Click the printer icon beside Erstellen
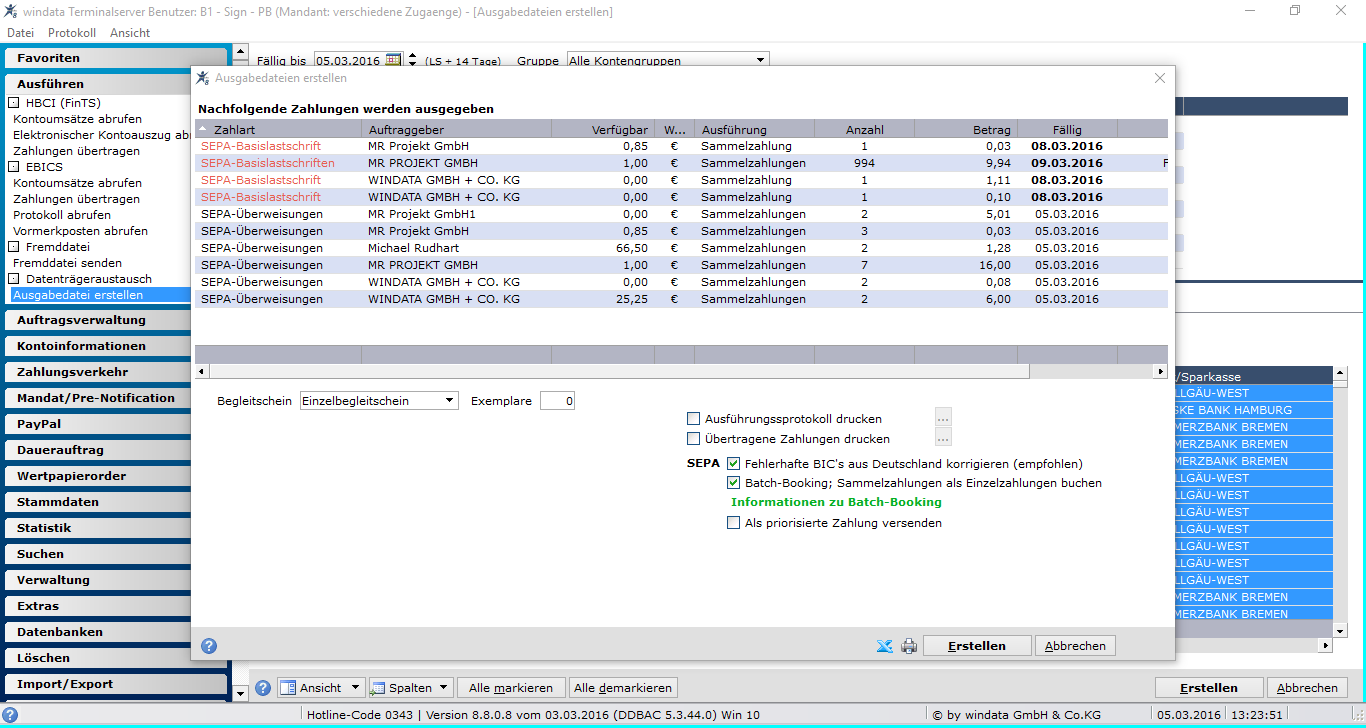 [x=909, y=646]
